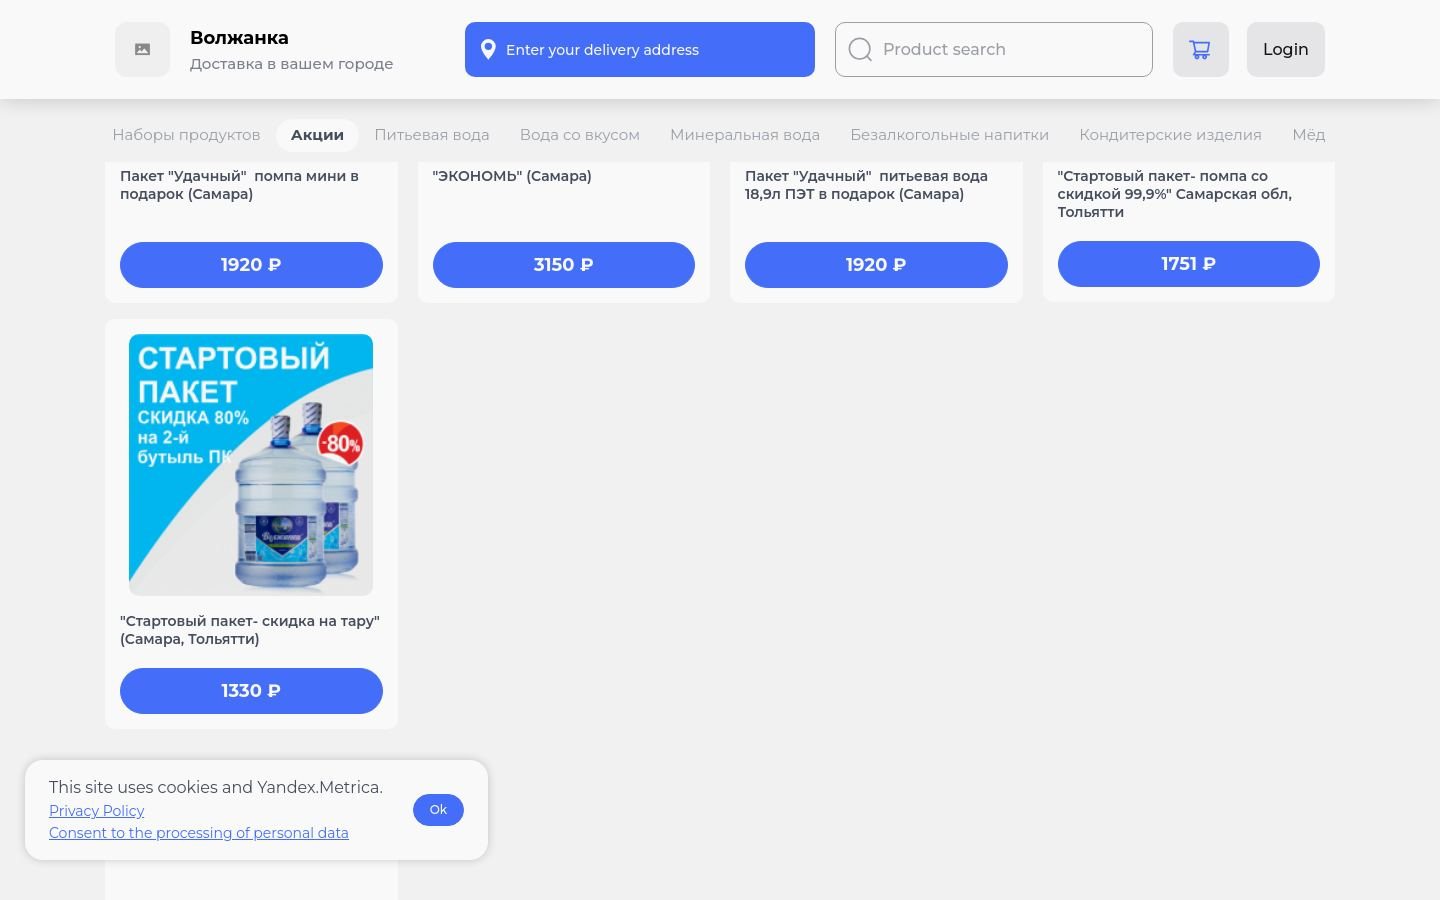
Task: Open Безалкогольные напитки category
Action: tap(949, 135)
